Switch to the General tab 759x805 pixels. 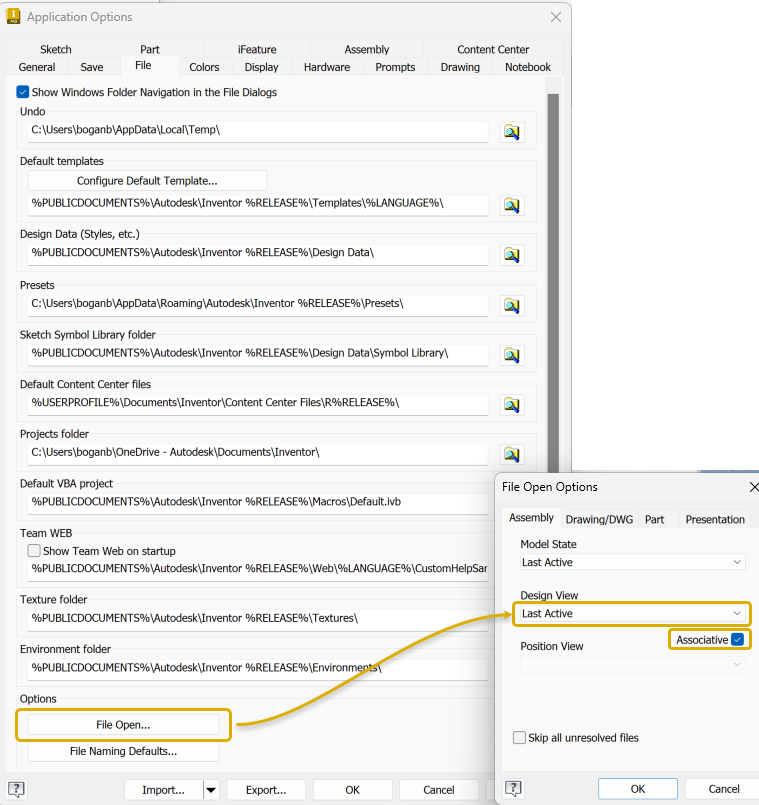(x=37, y=67)
